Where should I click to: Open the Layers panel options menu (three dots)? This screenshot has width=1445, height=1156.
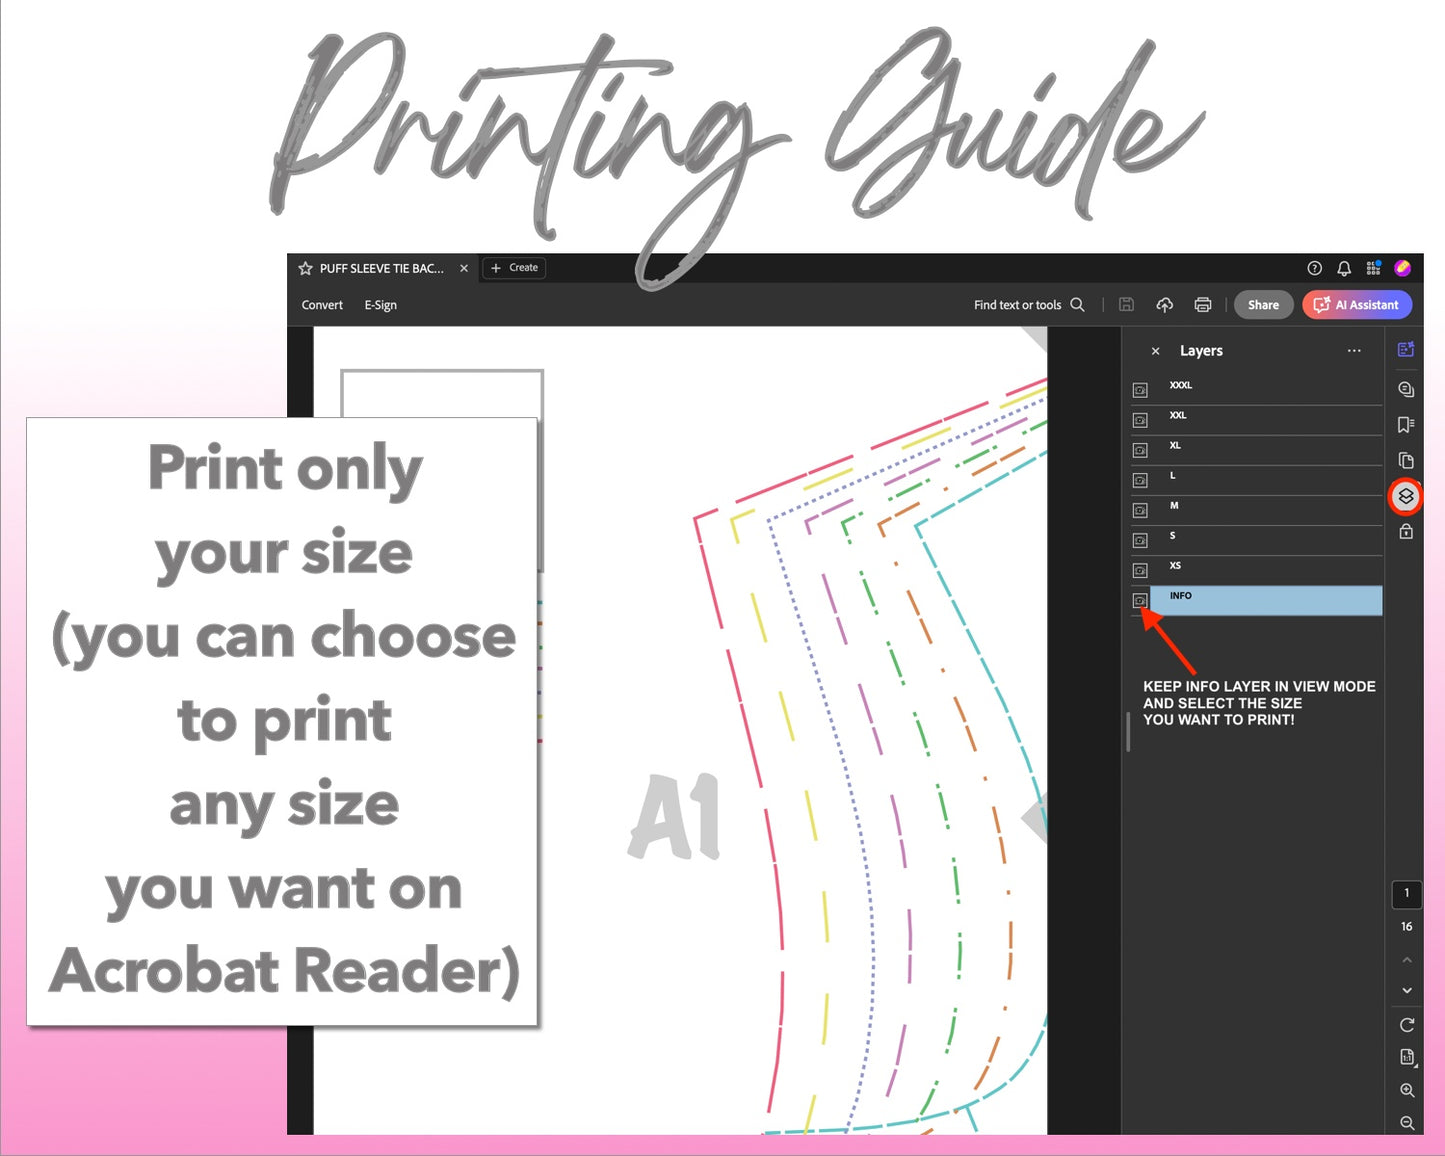click(1354, 351)
